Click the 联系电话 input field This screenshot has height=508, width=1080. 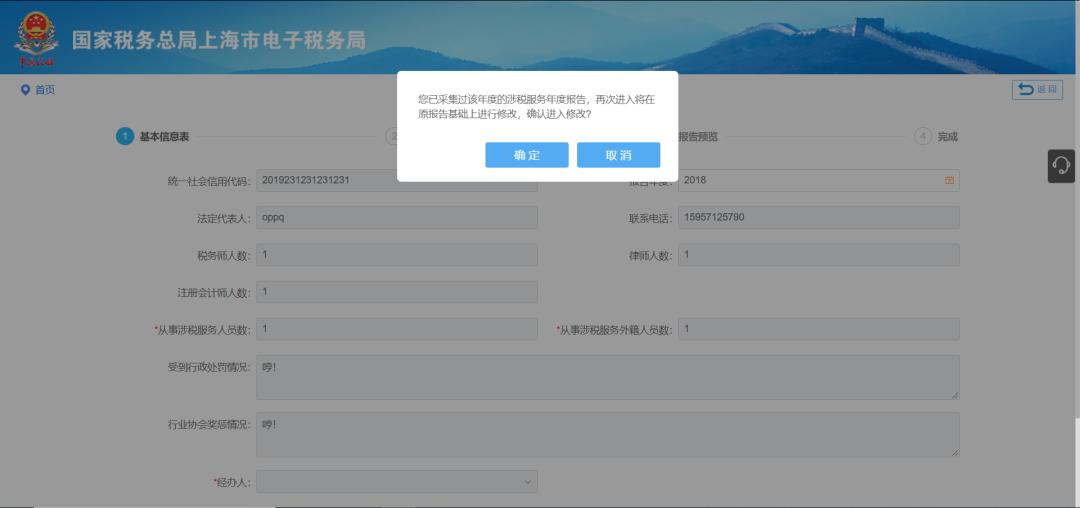(818, 218)
